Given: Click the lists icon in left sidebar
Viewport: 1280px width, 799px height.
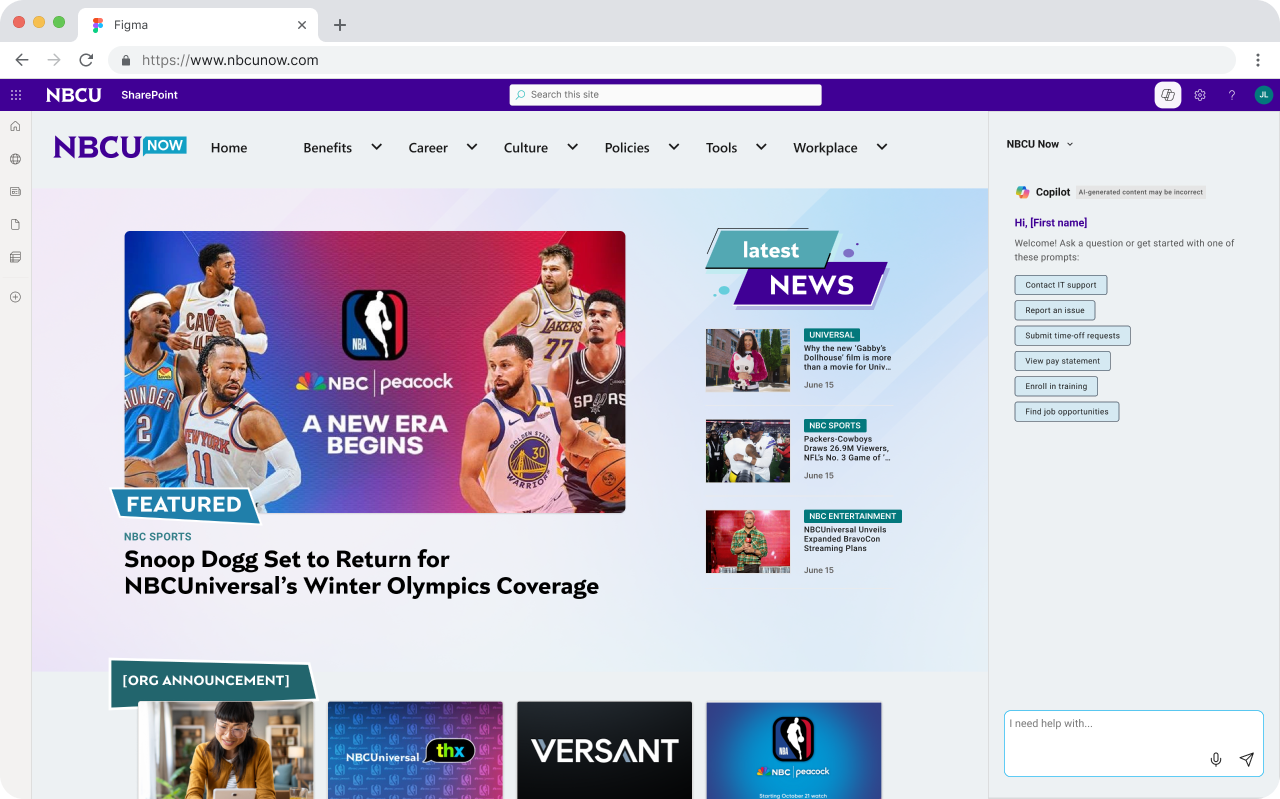Looking at the screenshot, I should click(15, 257).
